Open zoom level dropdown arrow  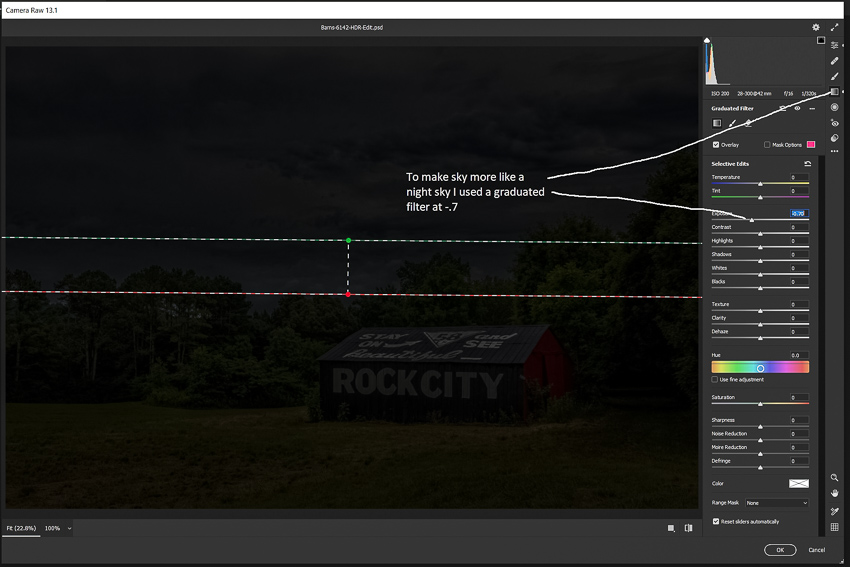tap(69, 528)
